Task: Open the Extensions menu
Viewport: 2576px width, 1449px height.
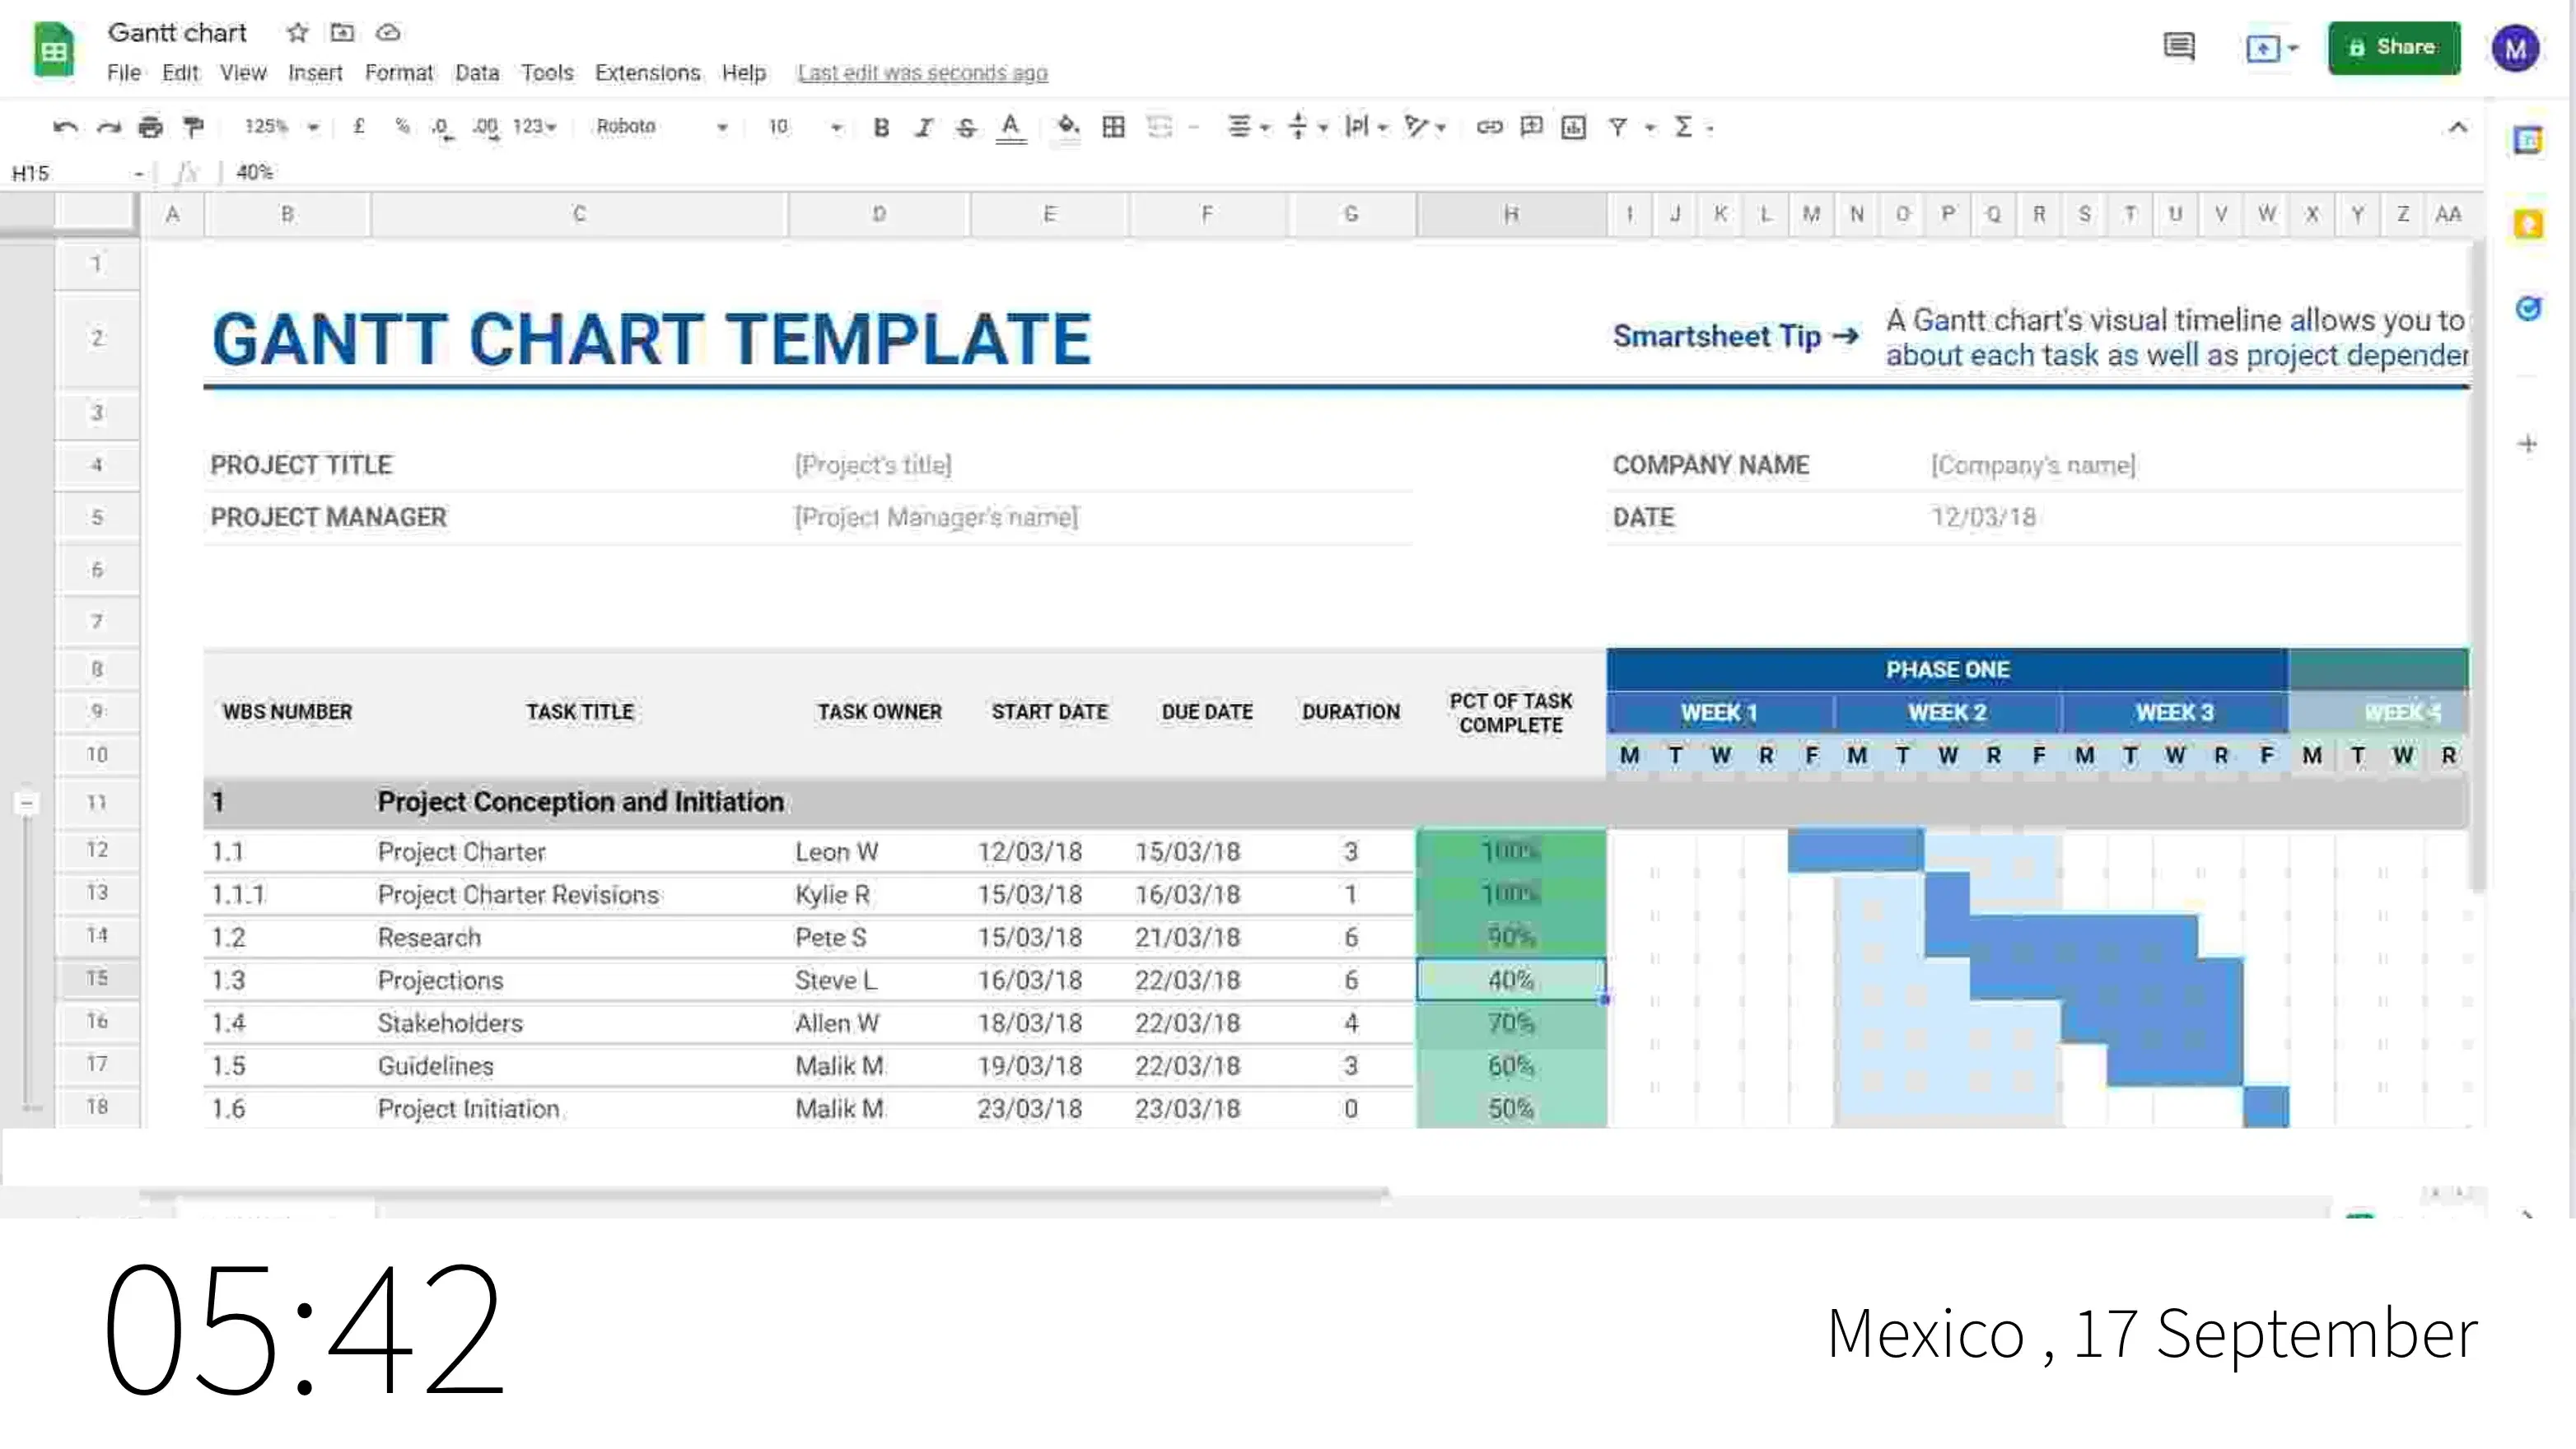Action: 647,72
